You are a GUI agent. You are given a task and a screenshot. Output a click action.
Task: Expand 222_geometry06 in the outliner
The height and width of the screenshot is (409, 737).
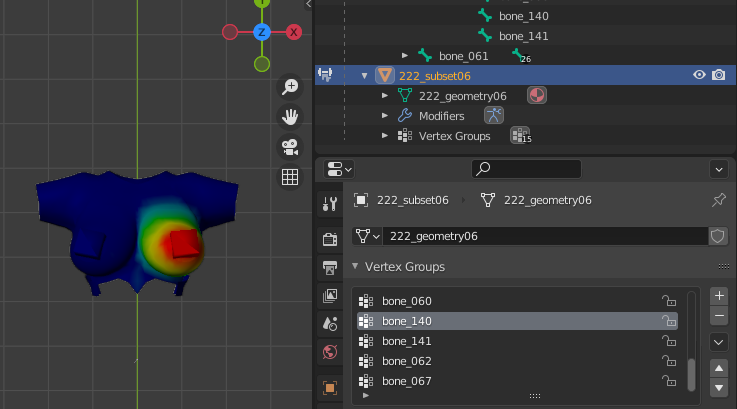pos(385,95)
